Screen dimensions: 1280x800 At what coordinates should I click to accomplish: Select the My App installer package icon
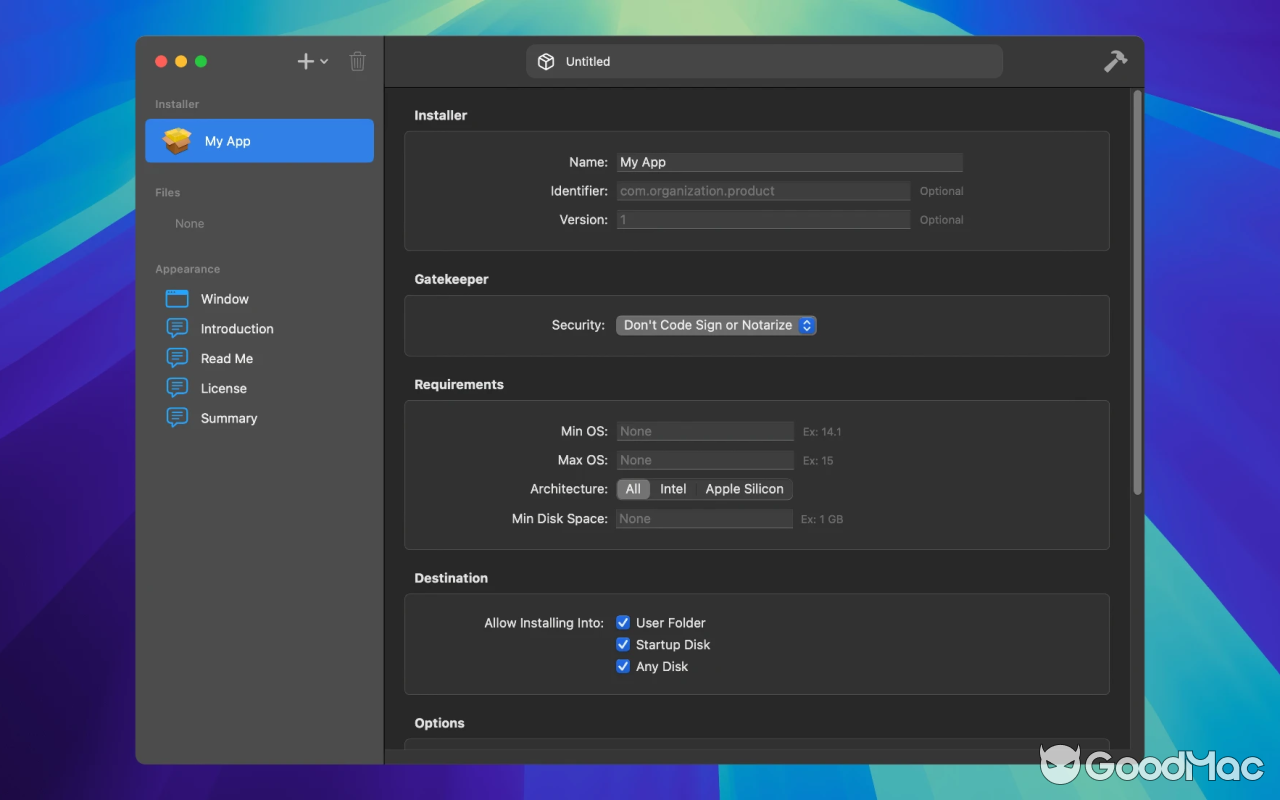point(176,140)
